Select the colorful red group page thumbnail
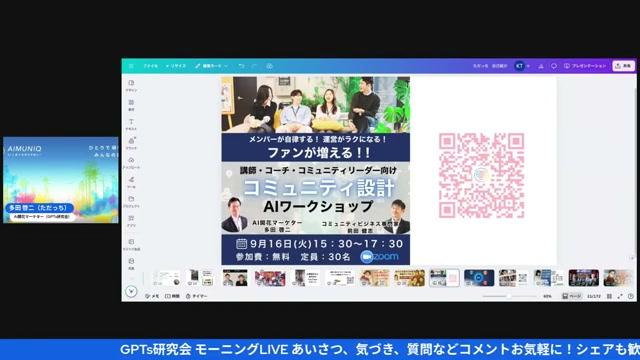This screenshot has height=360, width=640. pyautogui.click(x=270, y=278)
